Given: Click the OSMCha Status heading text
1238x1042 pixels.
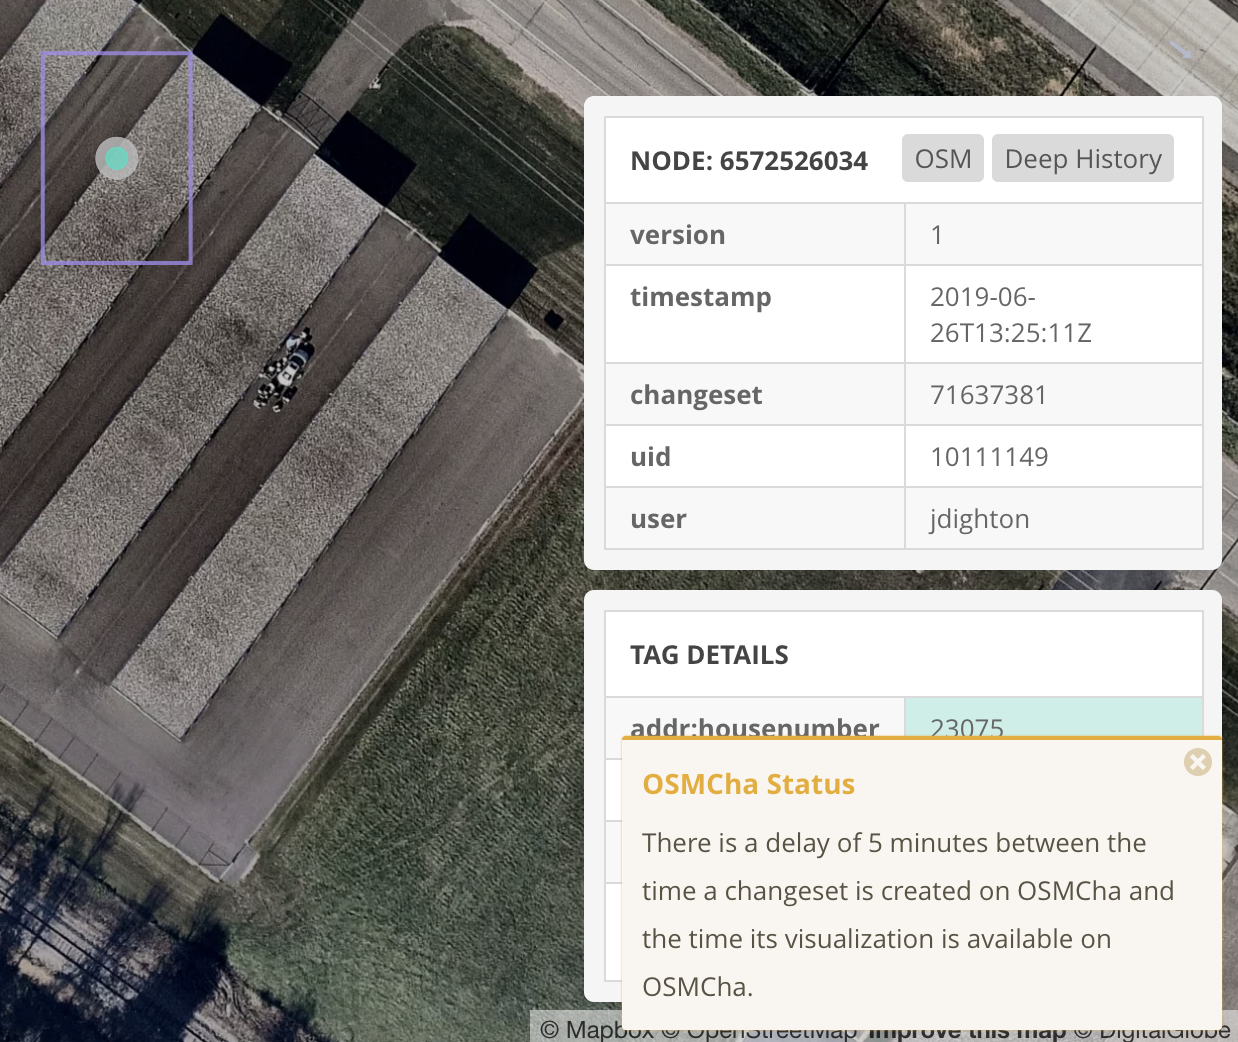Looking at the screenshot, I should 748,784.
